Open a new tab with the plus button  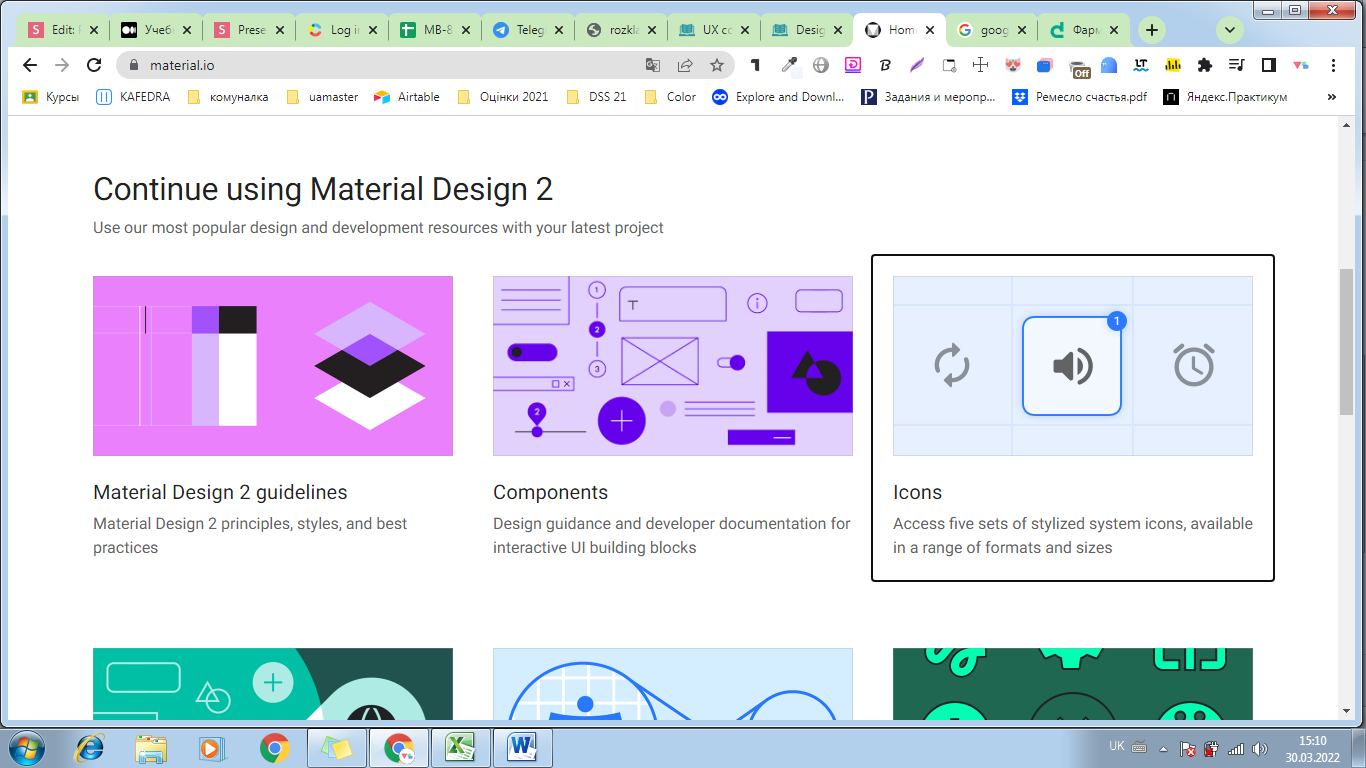(1152, 30)
